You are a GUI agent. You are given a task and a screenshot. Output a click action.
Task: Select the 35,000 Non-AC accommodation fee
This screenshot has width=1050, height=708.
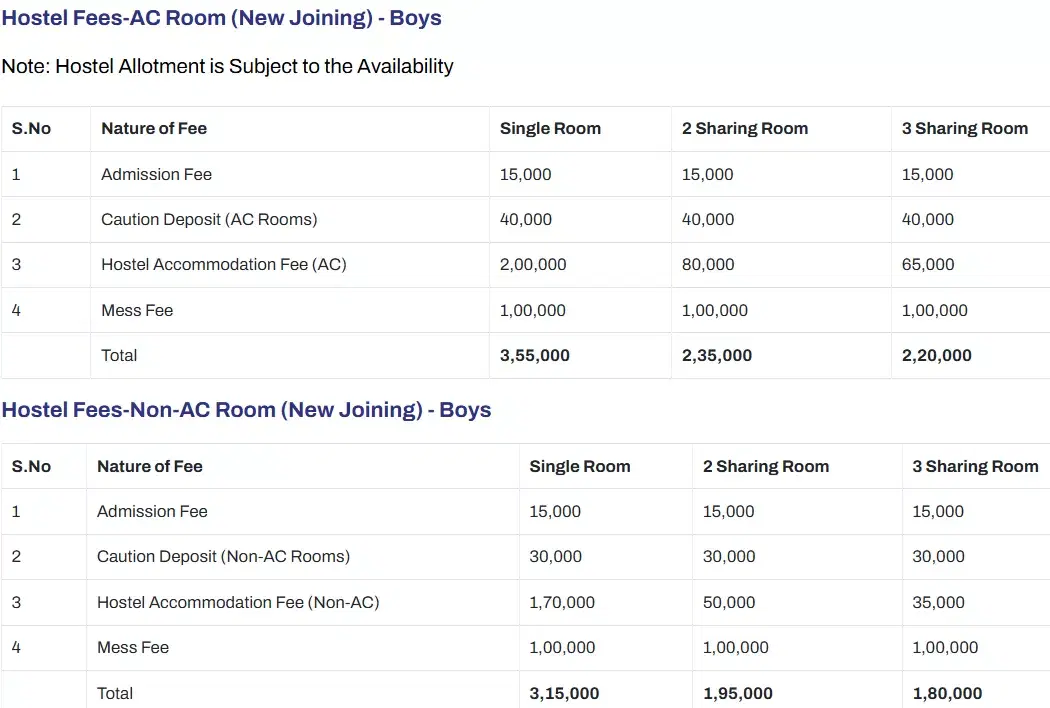(938, 602)
